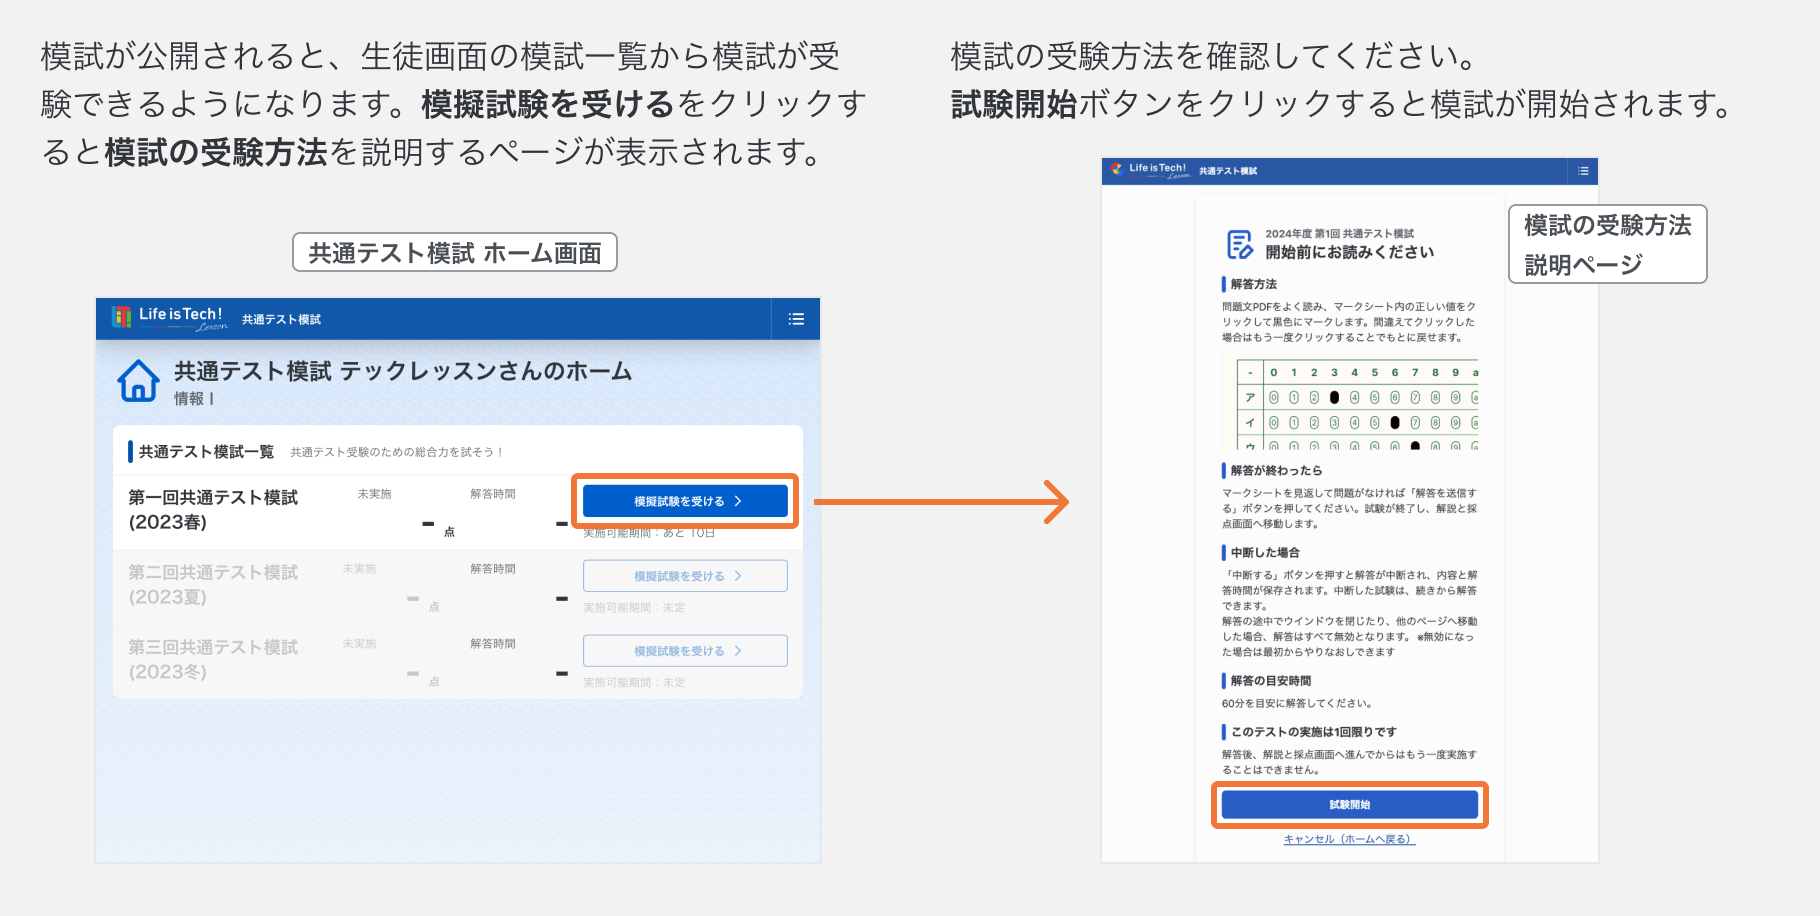Unmark the filled bubble in row ア

coord(1334,398)
